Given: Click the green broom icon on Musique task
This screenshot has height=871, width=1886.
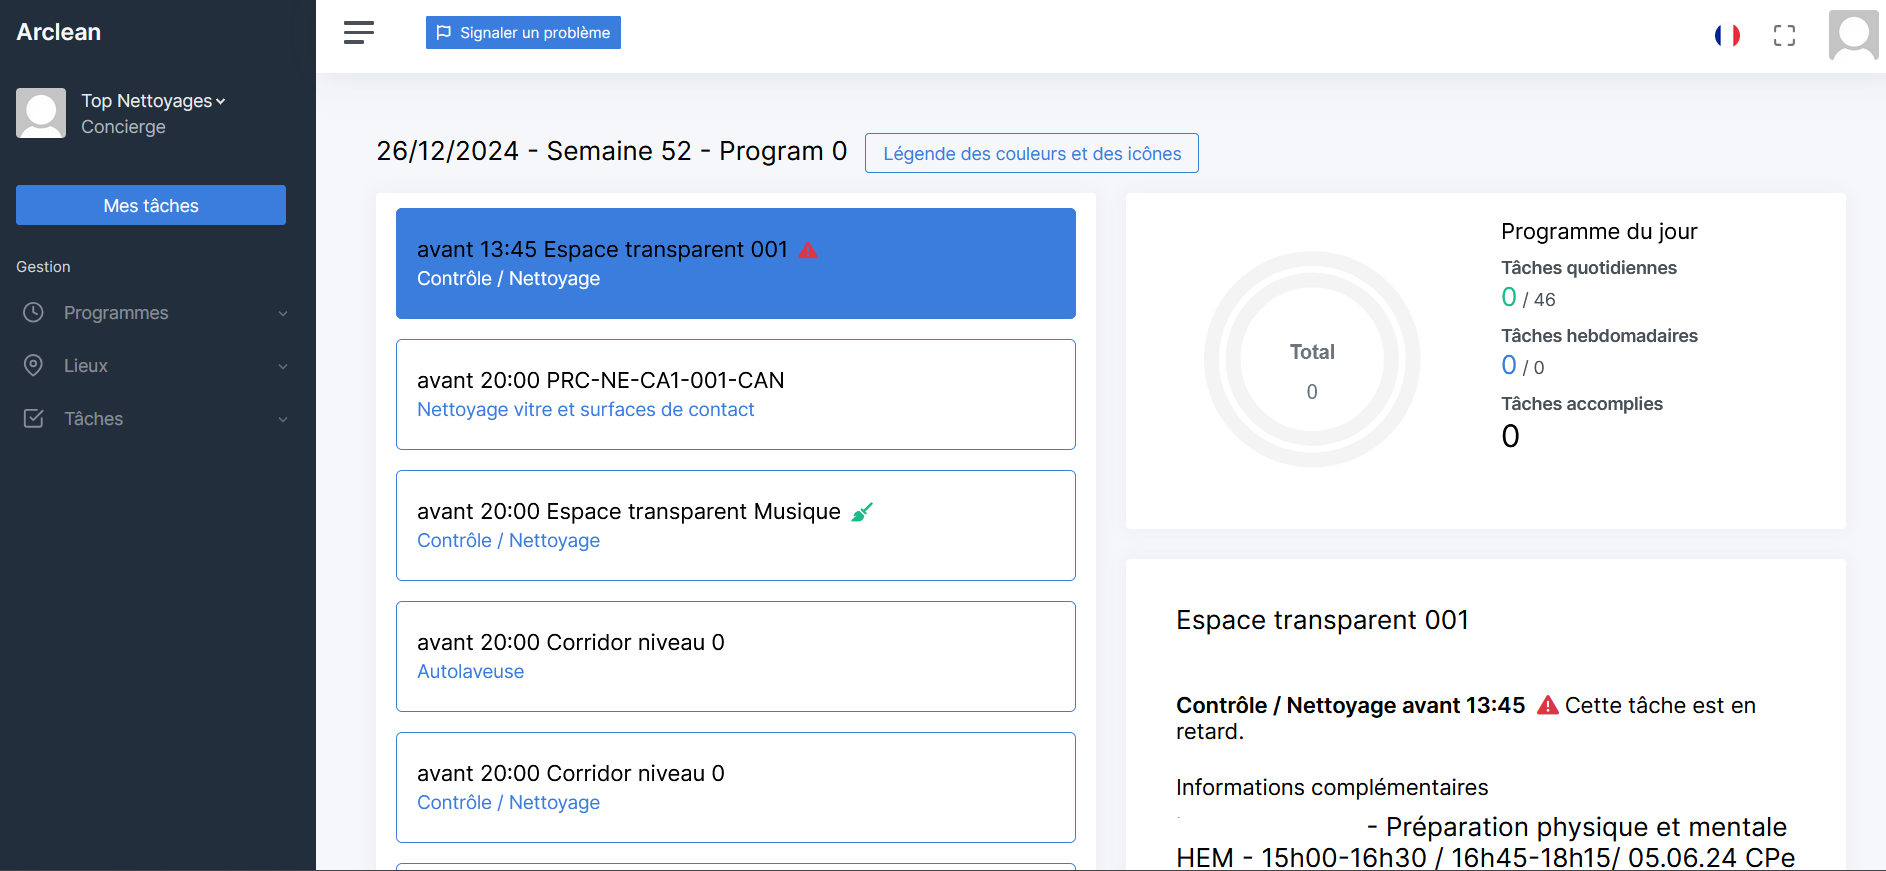Looking at the screenshot, I should 862,512.
